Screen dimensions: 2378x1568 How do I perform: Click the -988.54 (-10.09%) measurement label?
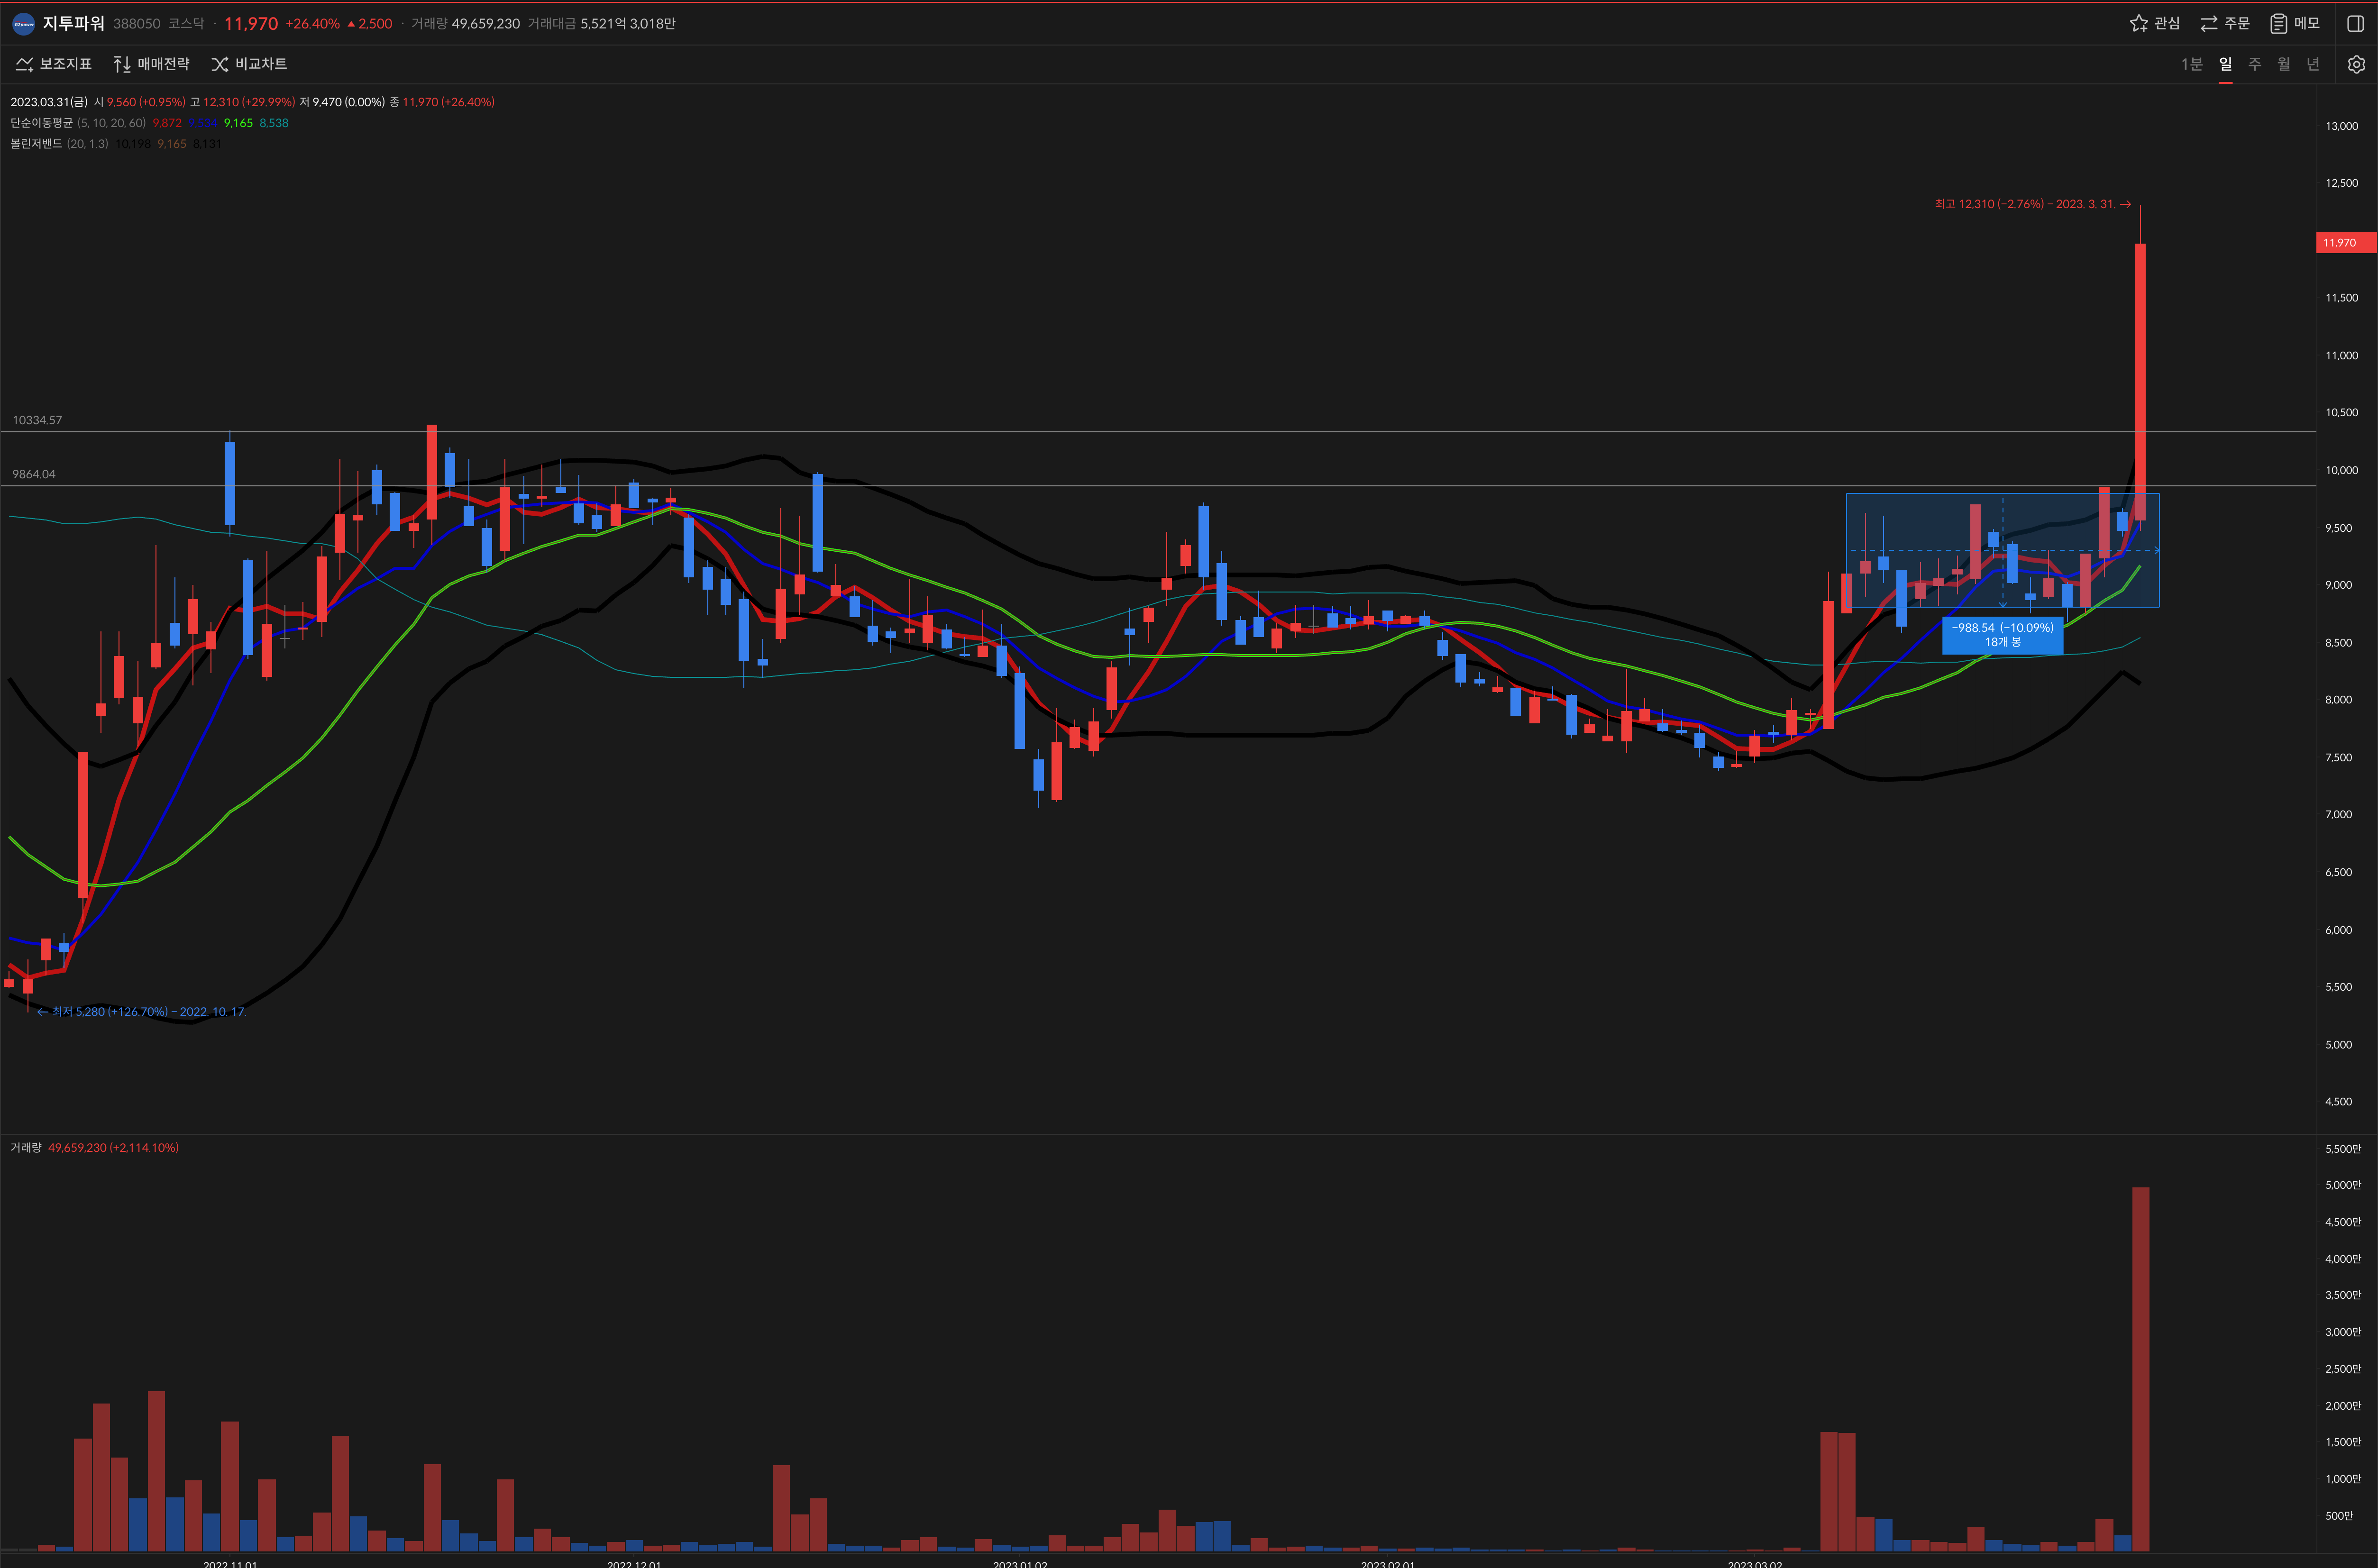click(x=2002, y=635)
